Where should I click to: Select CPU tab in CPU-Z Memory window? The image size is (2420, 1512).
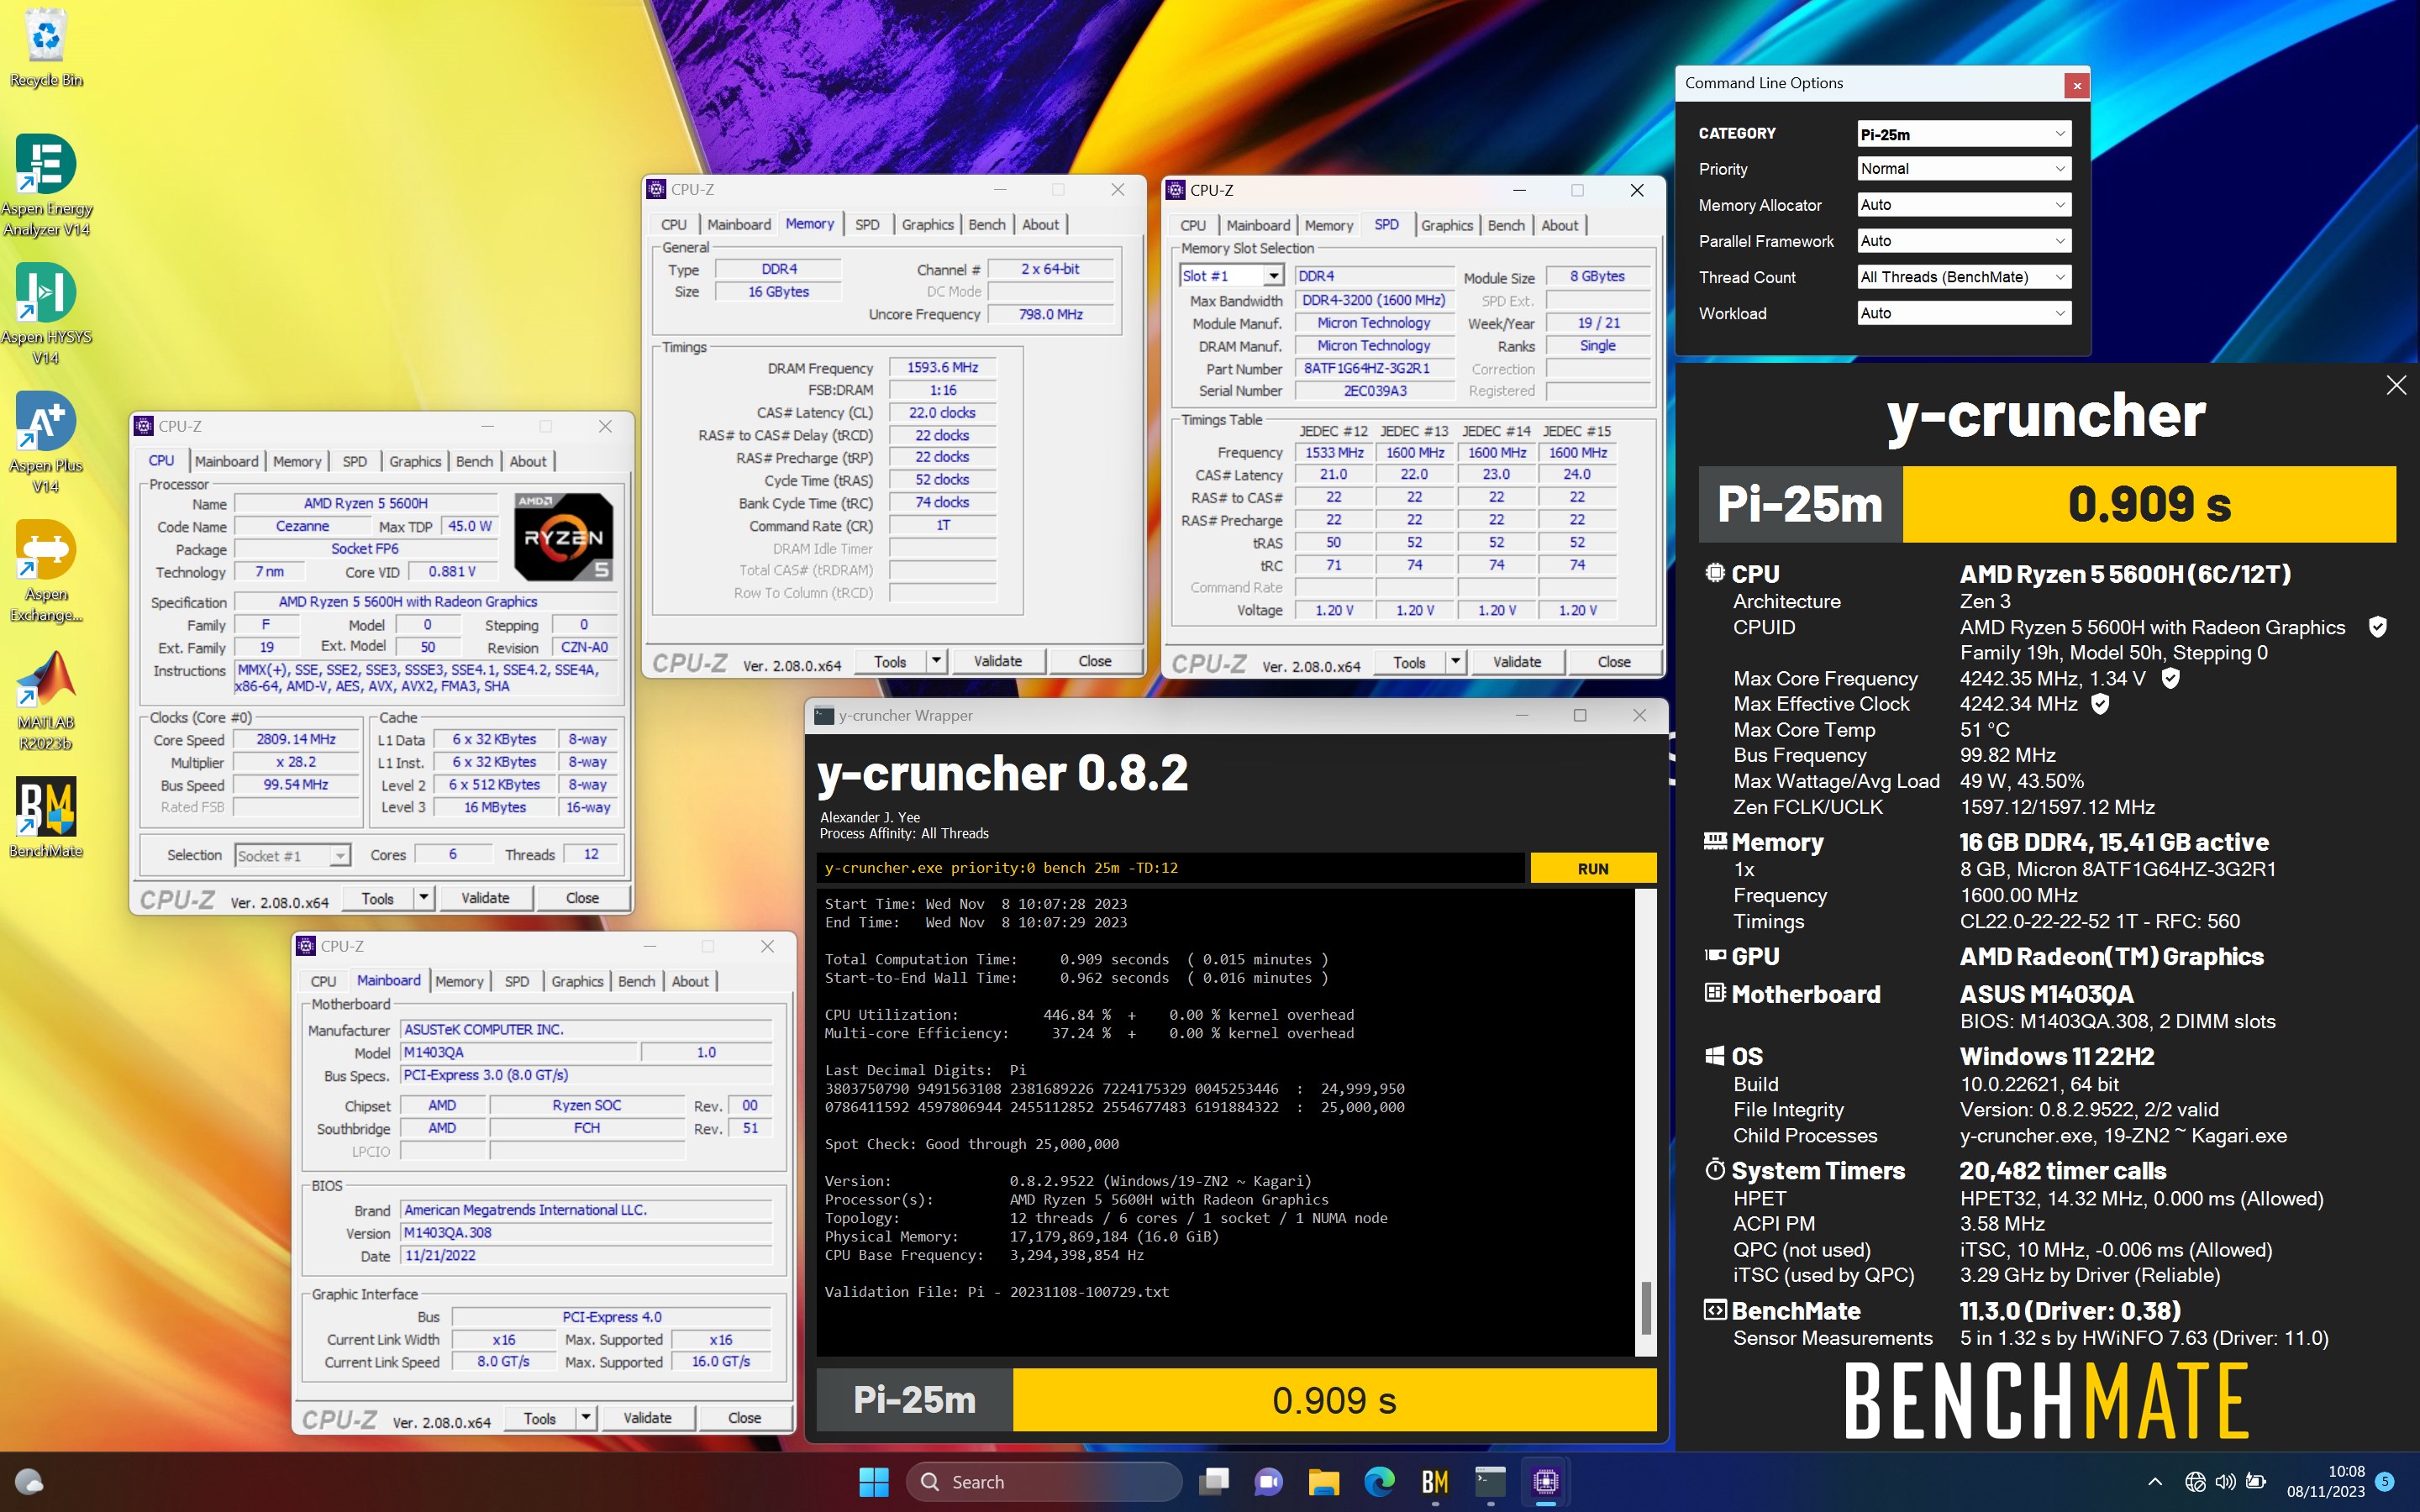pyautogui.click(x=674, y=225)
